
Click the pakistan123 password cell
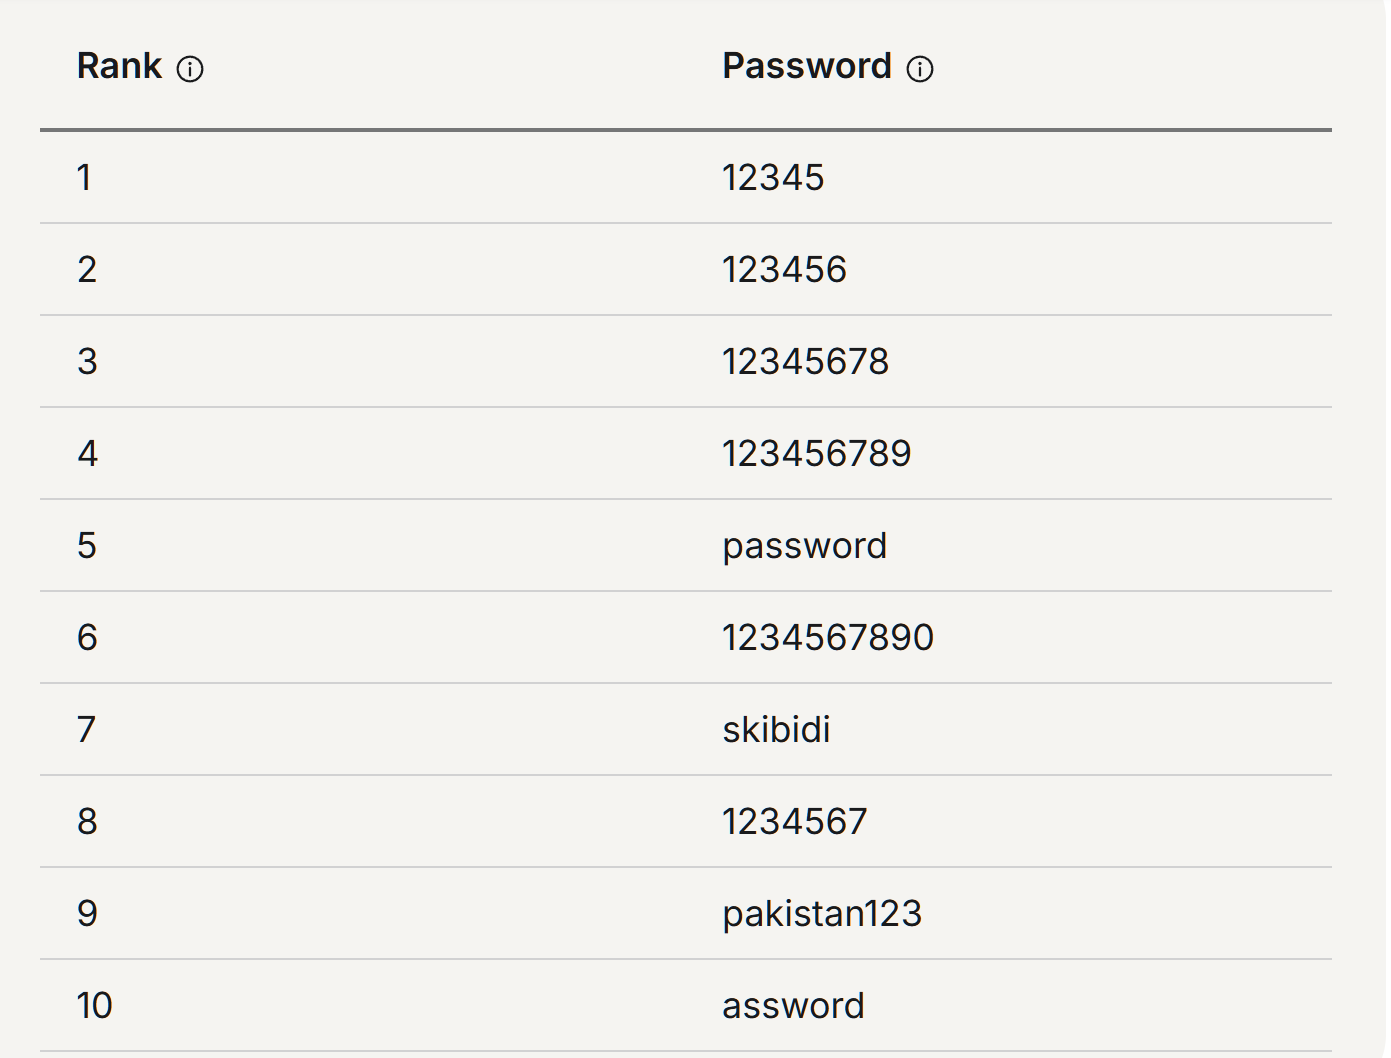pos(821,914)
